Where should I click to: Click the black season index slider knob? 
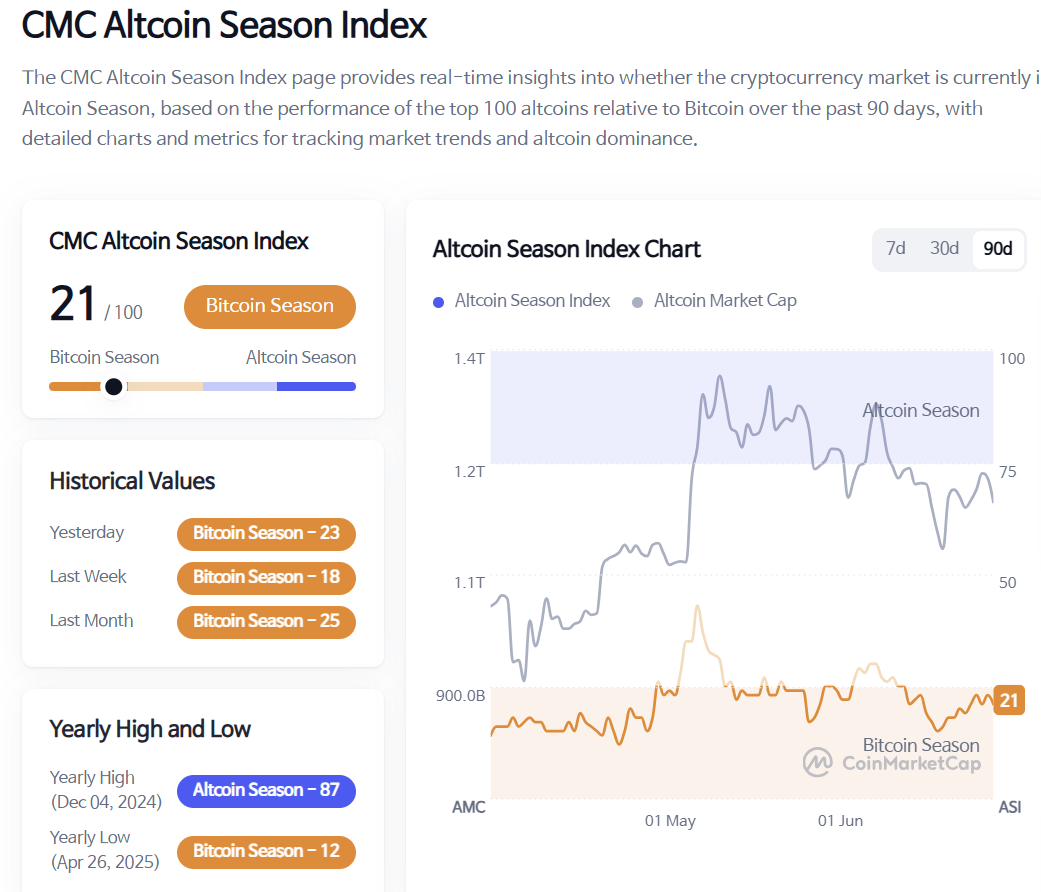tap(114, 386)
